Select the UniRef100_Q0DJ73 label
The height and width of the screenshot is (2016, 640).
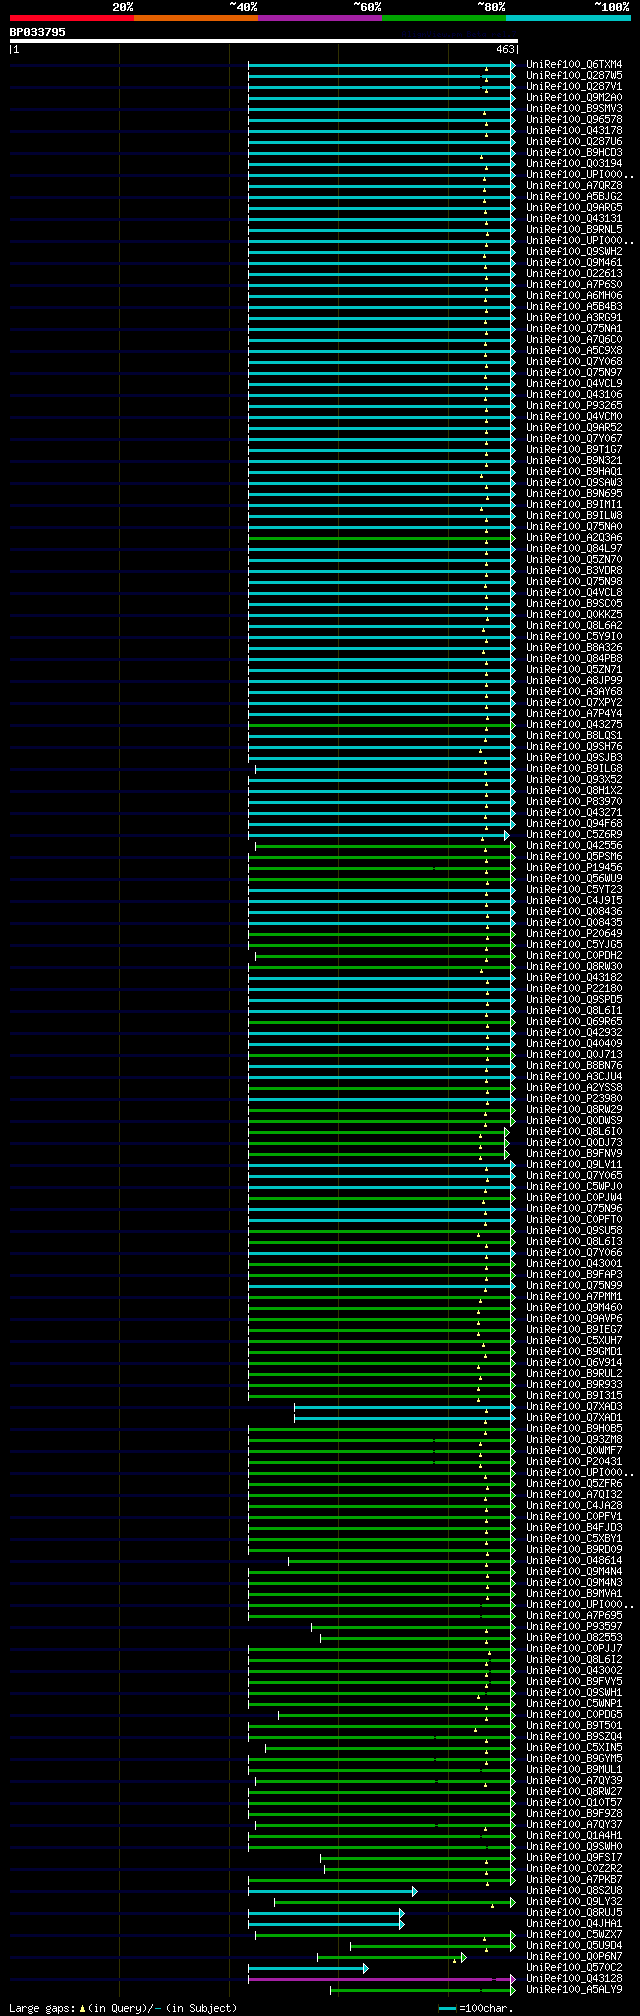(574, 1142)
